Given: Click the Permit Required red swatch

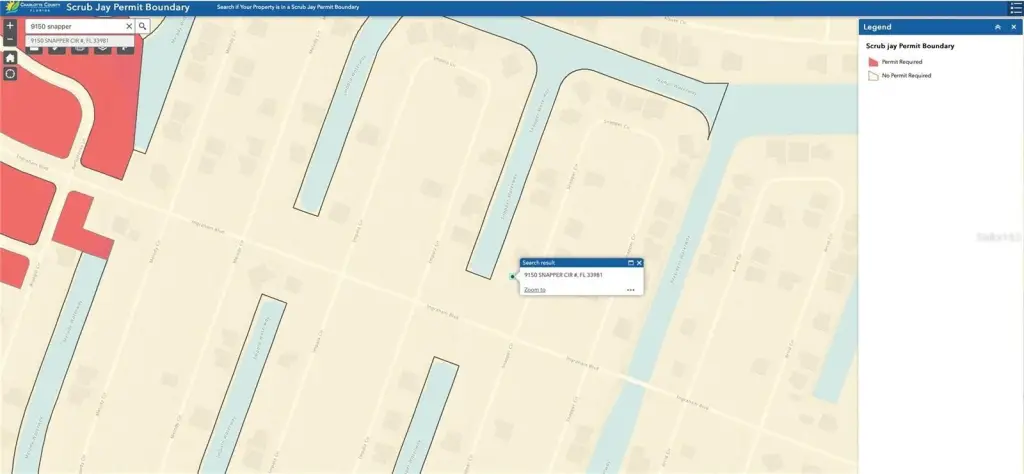Looking at the screenshot, I should point(872,61).
